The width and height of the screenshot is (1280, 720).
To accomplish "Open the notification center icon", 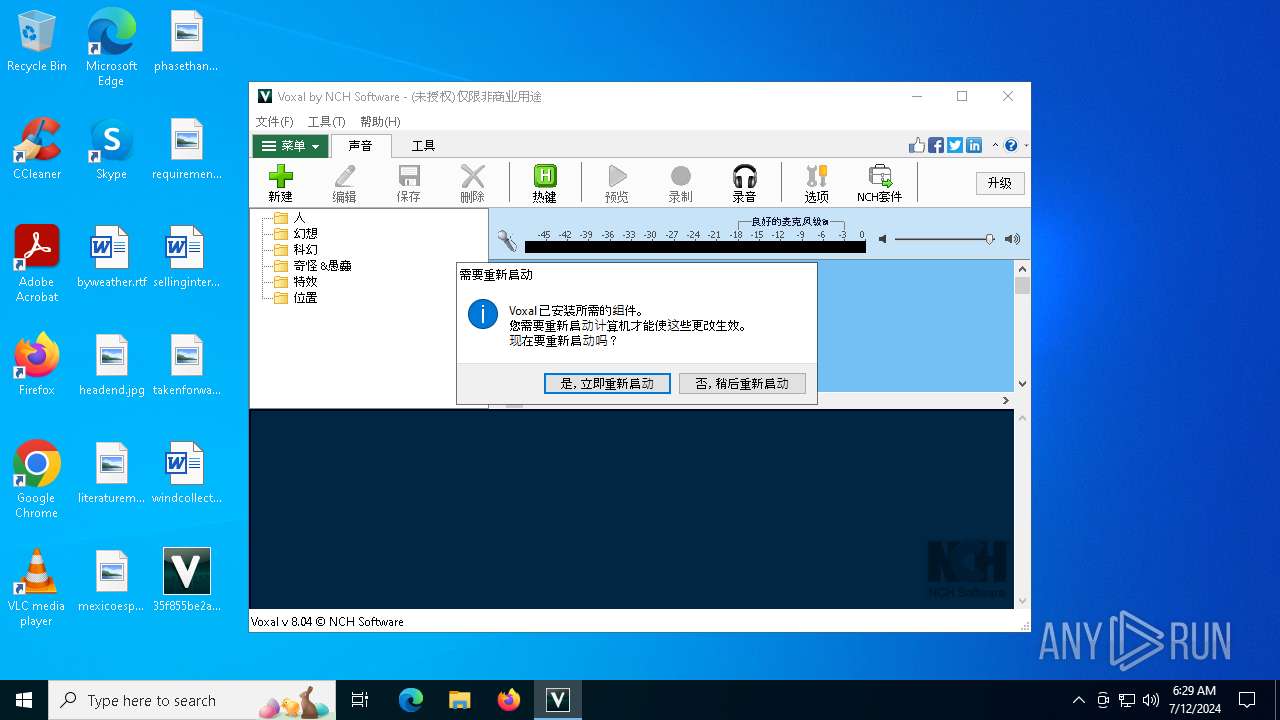I will [x=1247, y=700].
